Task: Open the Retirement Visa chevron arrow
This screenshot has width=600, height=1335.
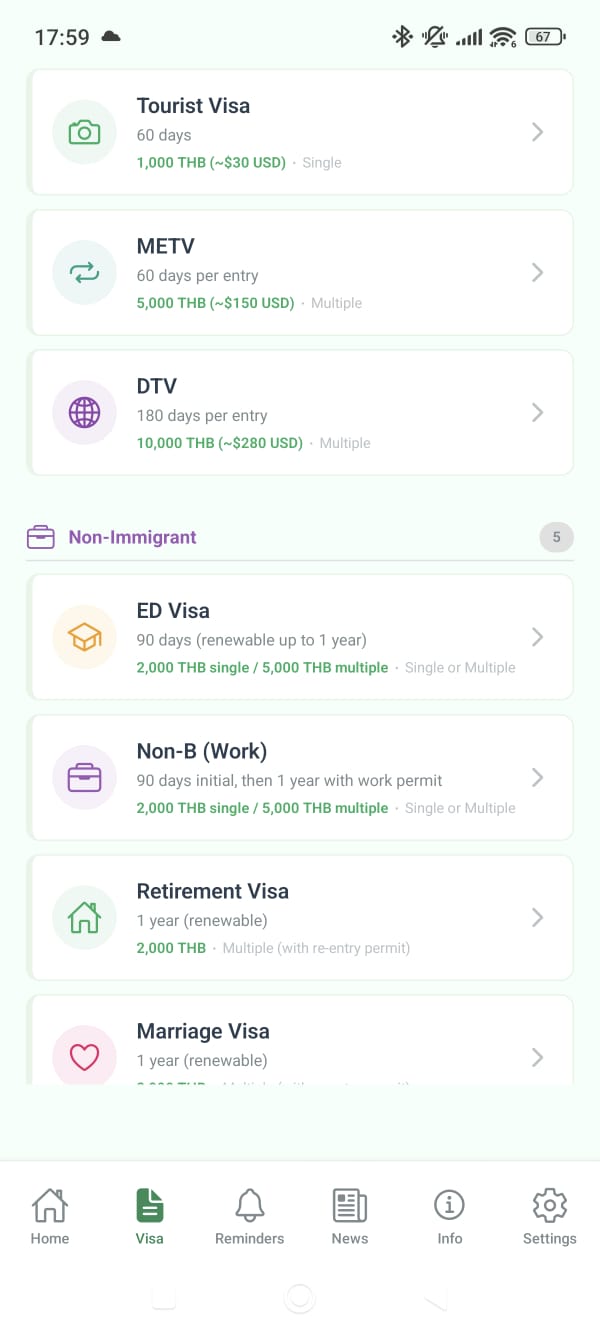Action: point(537,917)
